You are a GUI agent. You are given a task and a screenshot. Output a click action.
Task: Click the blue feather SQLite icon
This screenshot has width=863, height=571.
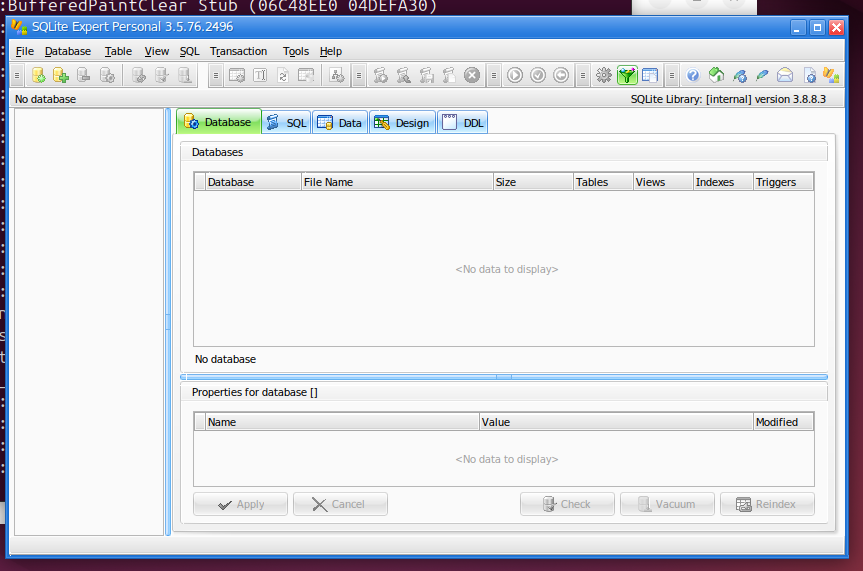762,75
